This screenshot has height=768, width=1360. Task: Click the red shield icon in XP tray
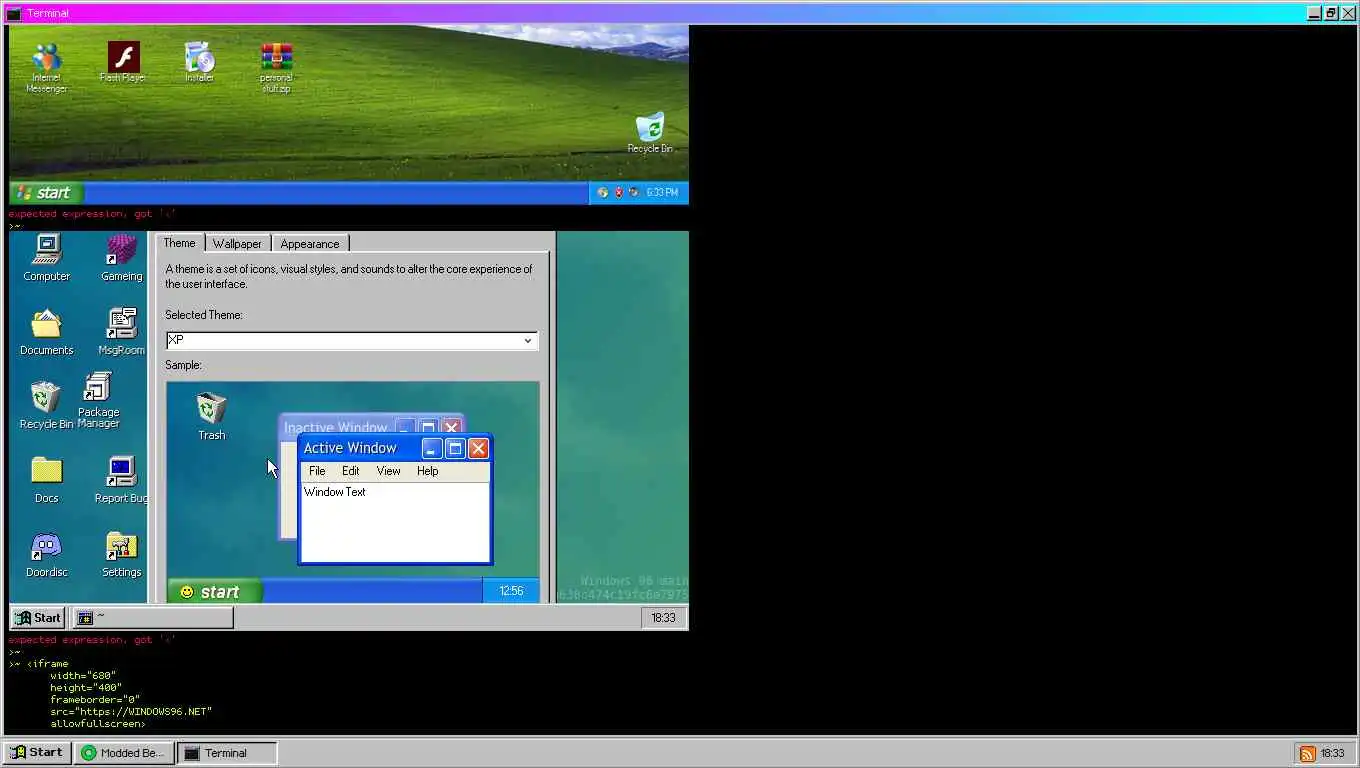pos(619,192)
